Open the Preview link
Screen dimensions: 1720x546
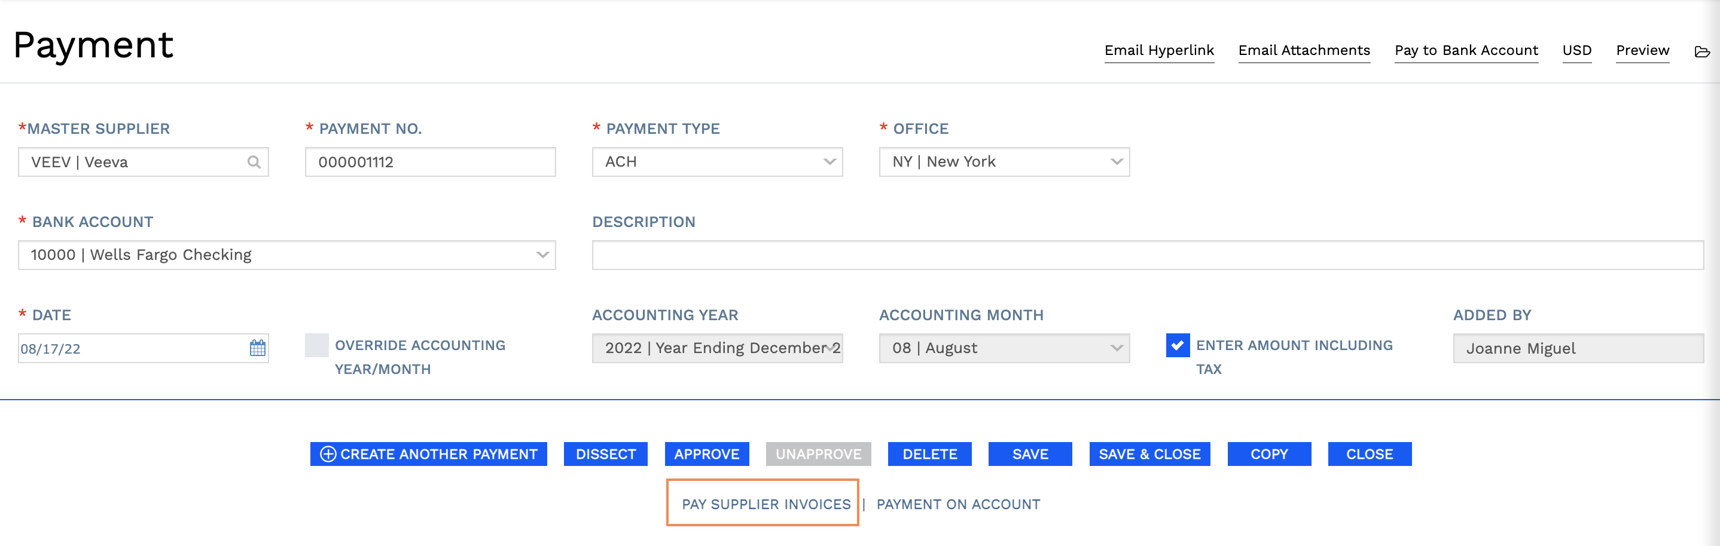pyautogui.click(x=1643, y=50)
